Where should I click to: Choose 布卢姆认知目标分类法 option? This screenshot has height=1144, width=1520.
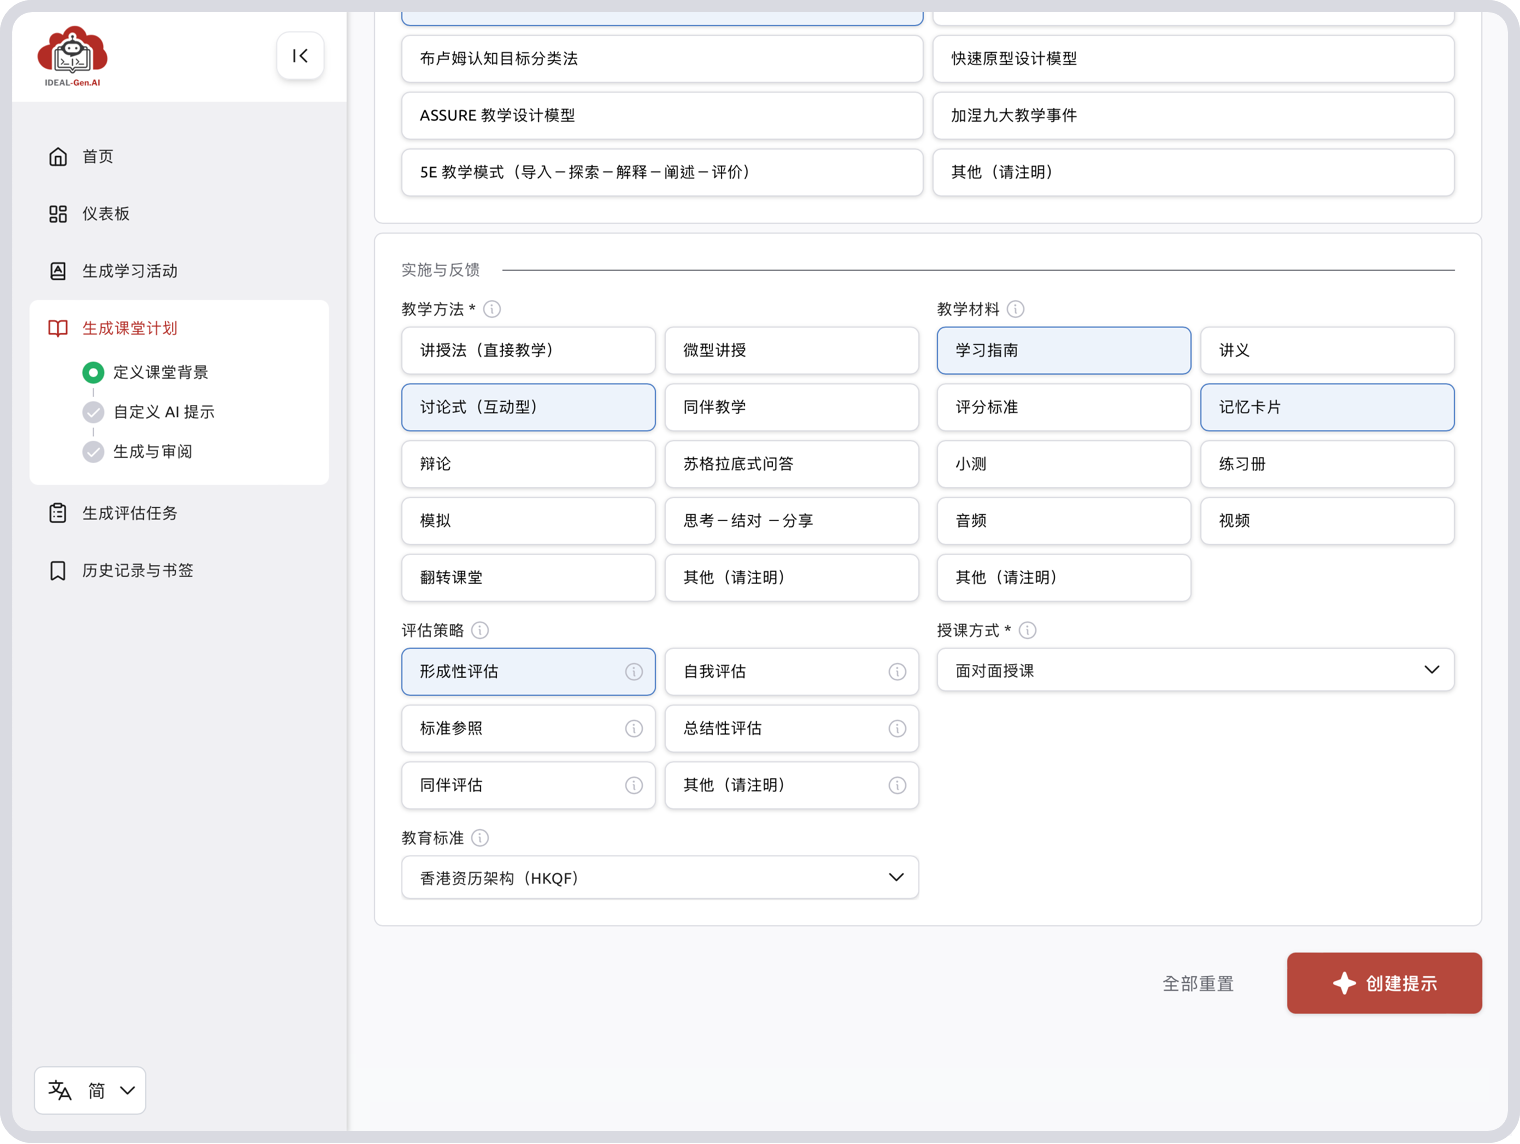pyautogui.click(x=662, y=59)
